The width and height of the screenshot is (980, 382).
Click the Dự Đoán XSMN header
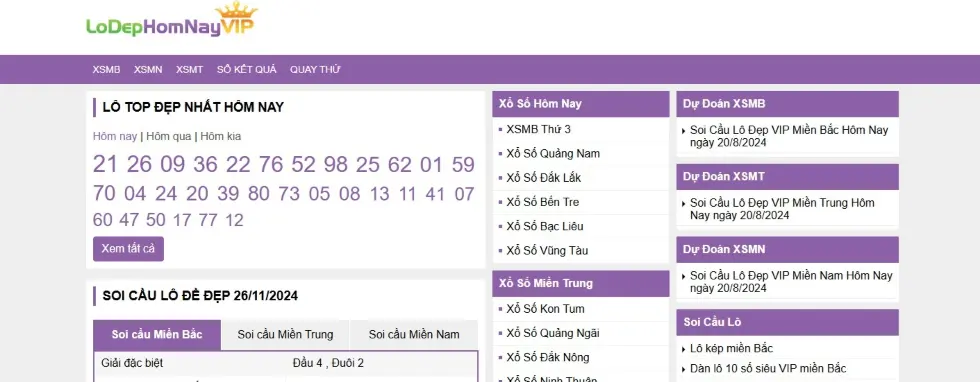(x=788, y=249)
